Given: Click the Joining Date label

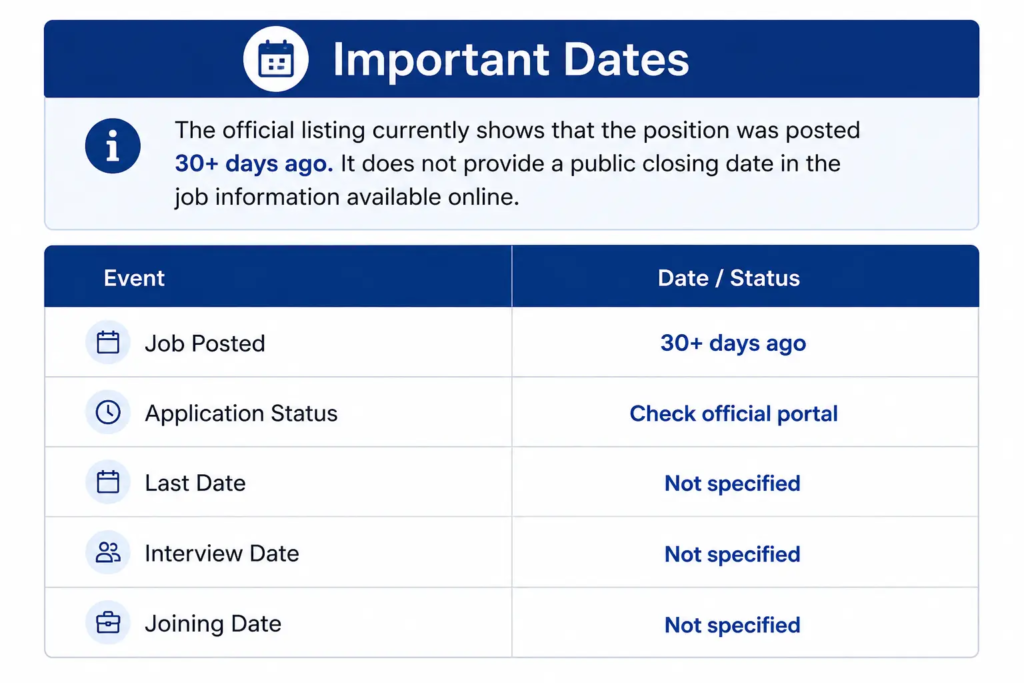Looking at the screenshot, I should tap(213, 624).
